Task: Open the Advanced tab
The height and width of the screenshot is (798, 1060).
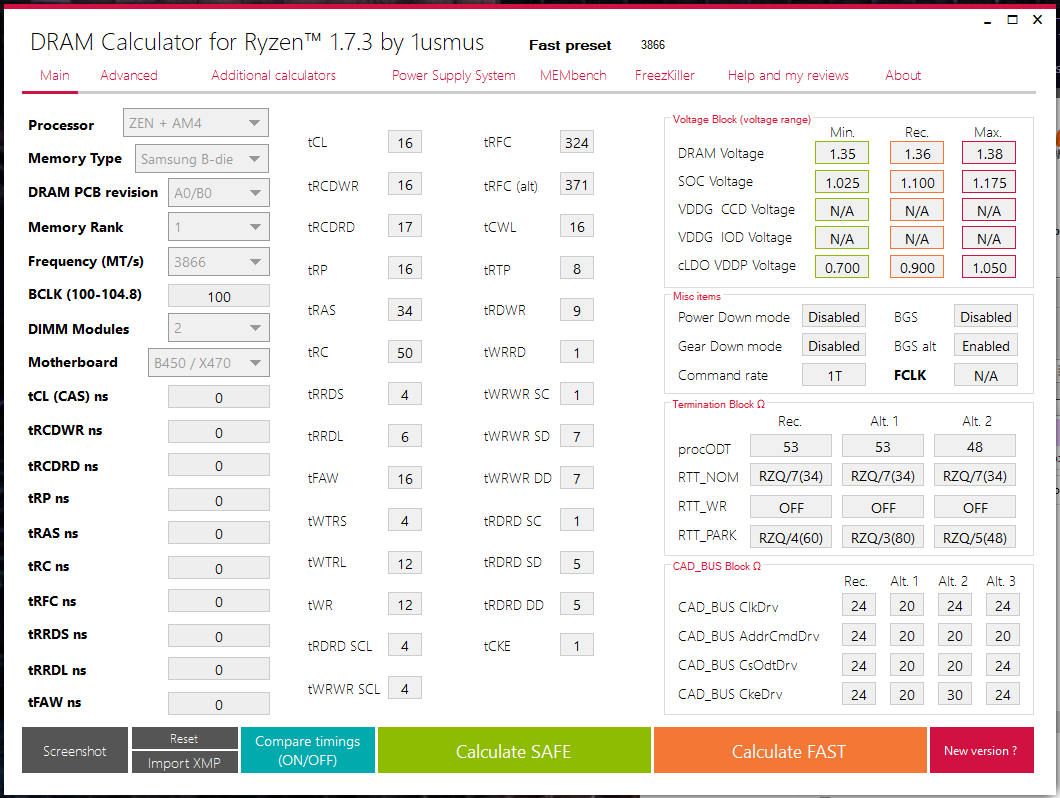Action: 129,75
